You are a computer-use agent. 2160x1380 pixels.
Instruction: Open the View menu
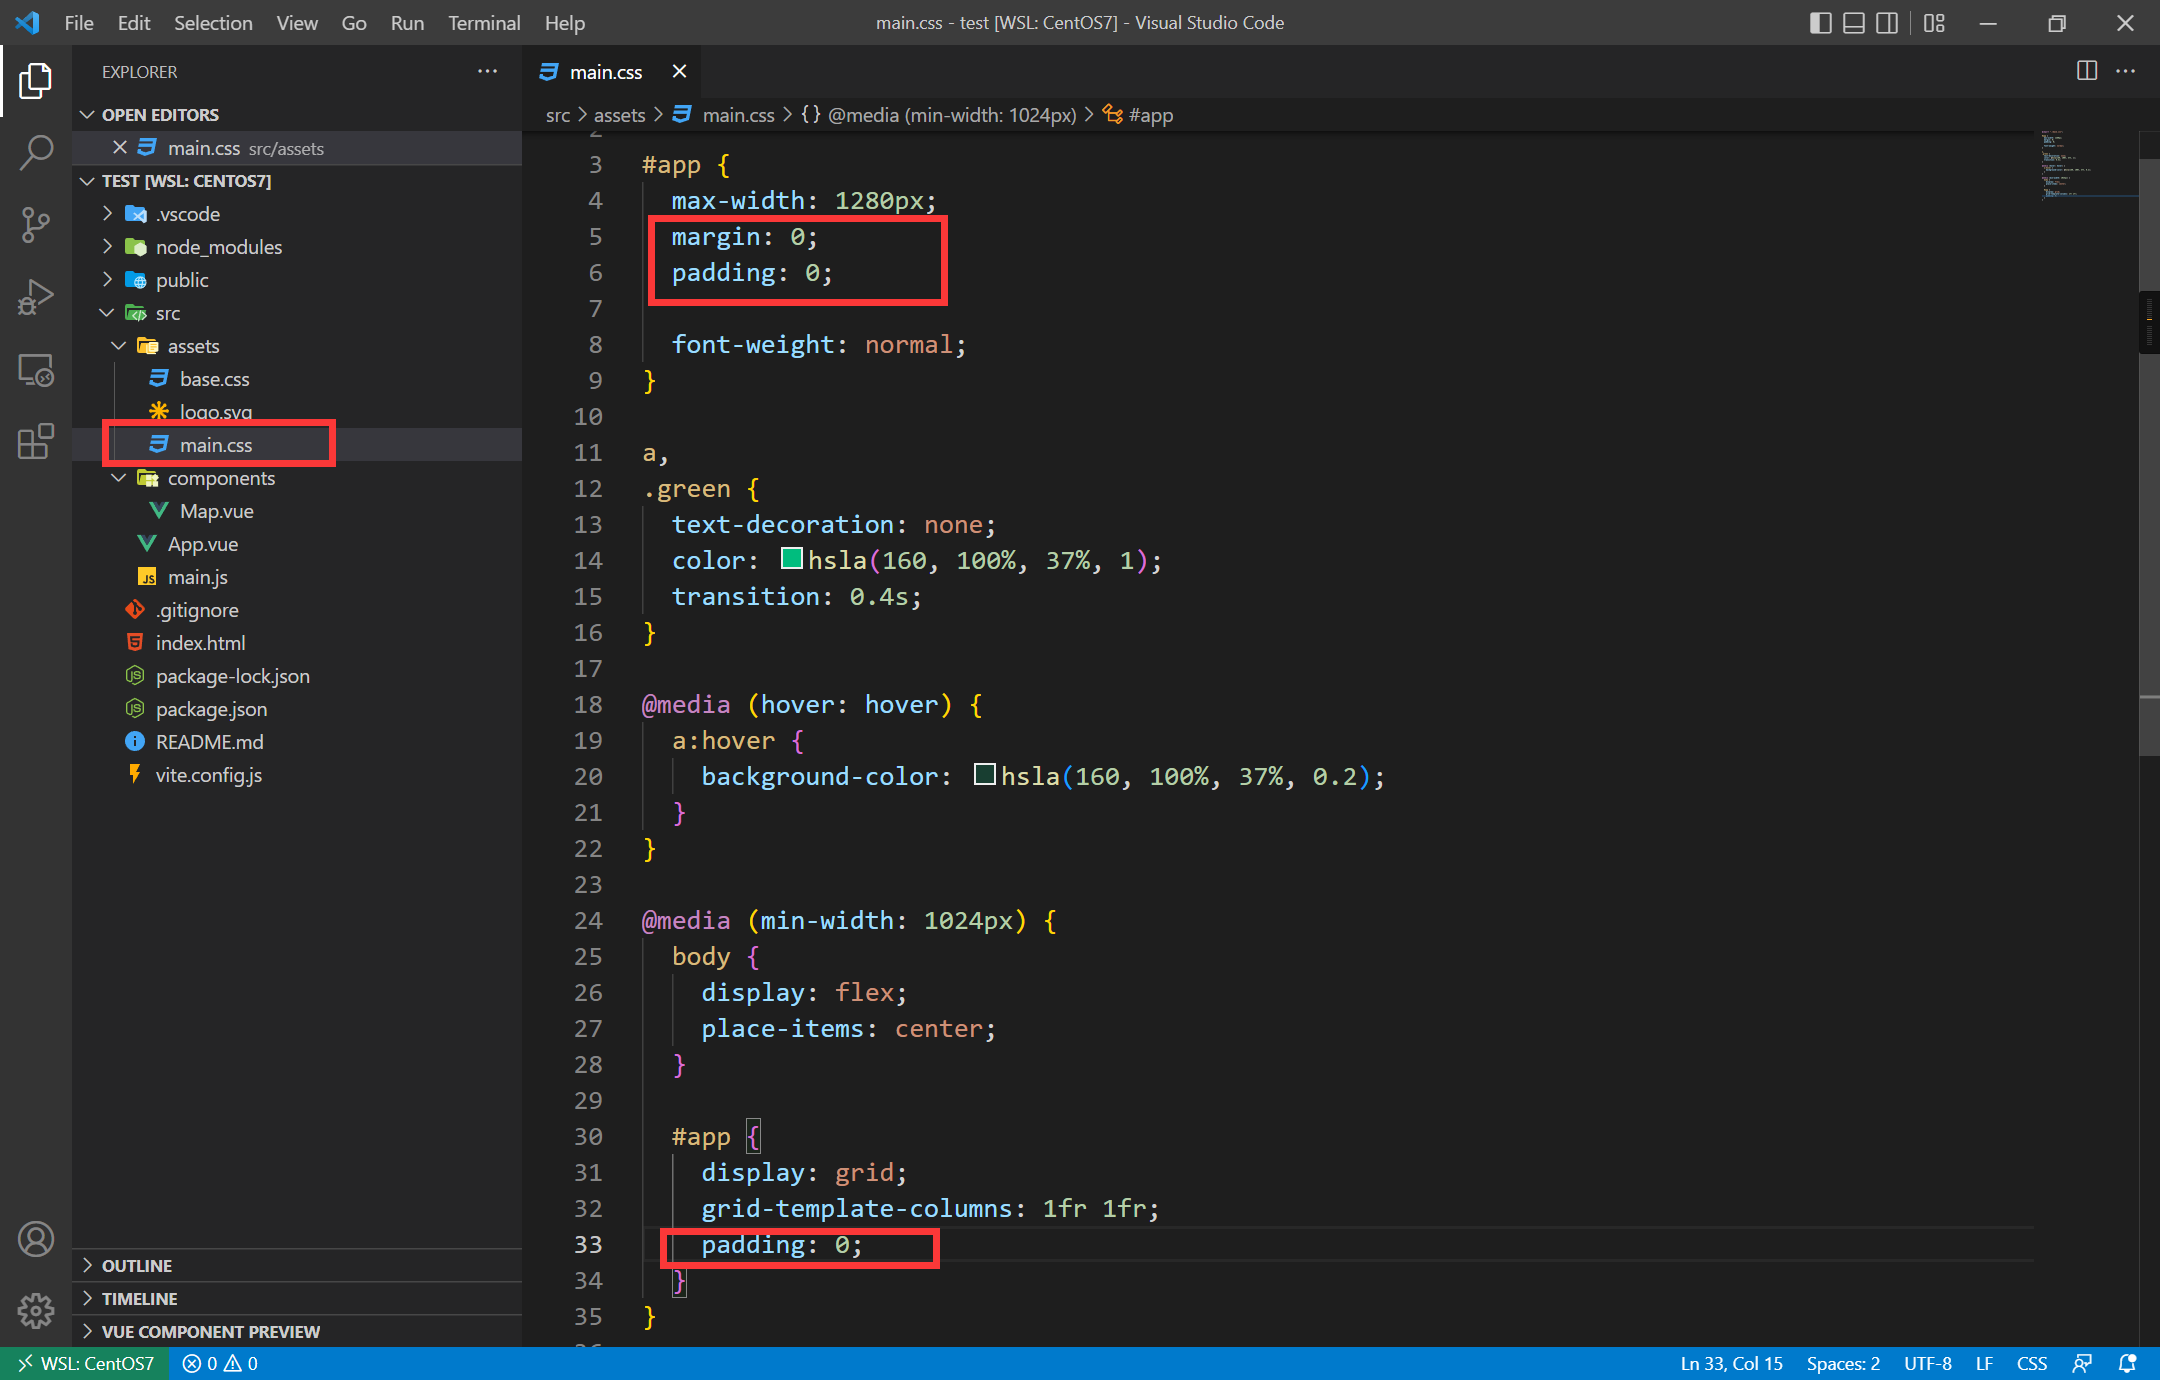click(297, 23)
